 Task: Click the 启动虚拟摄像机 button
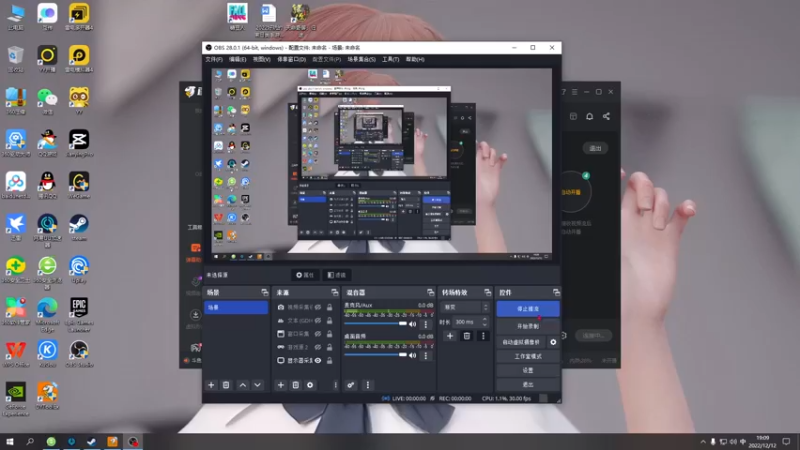(x=521, y=342)
